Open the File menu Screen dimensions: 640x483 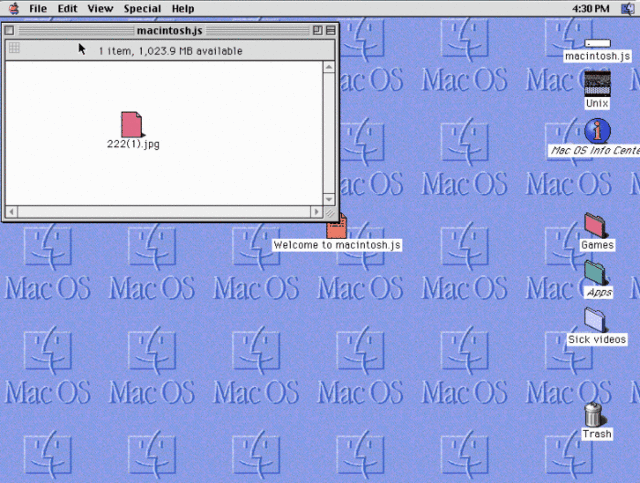coord(38,9)
